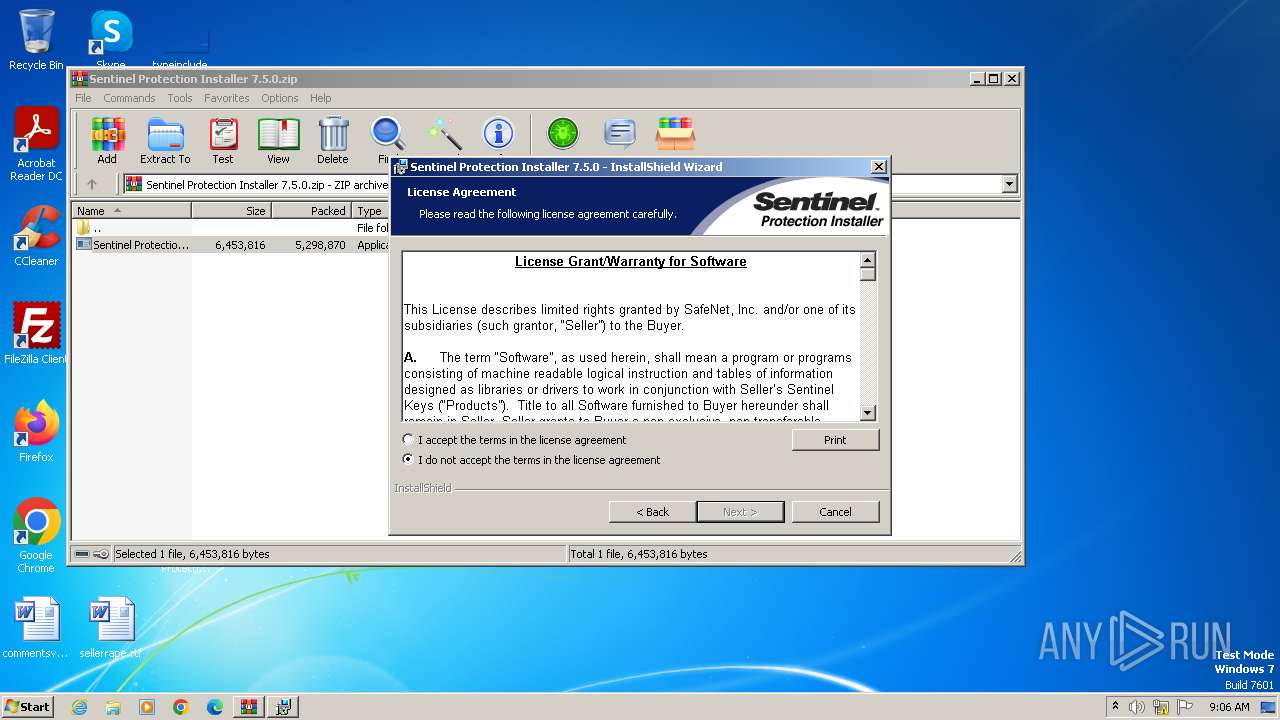Click the Chrome icon in taskbar
The image size is (1280, 720).
tap(181, 707)
